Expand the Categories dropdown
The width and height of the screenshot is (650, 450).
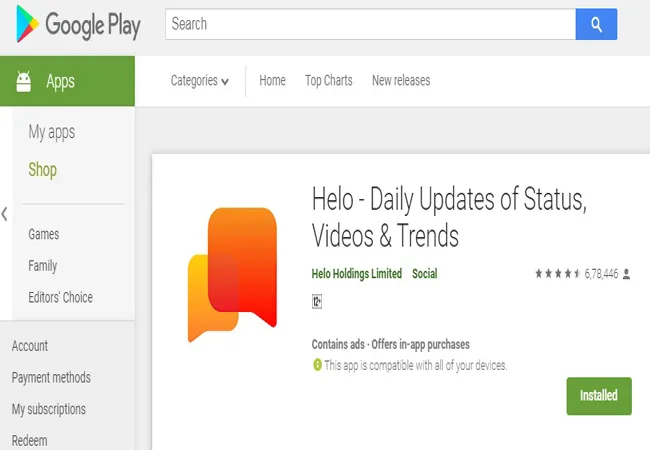[x=199, y=80]
